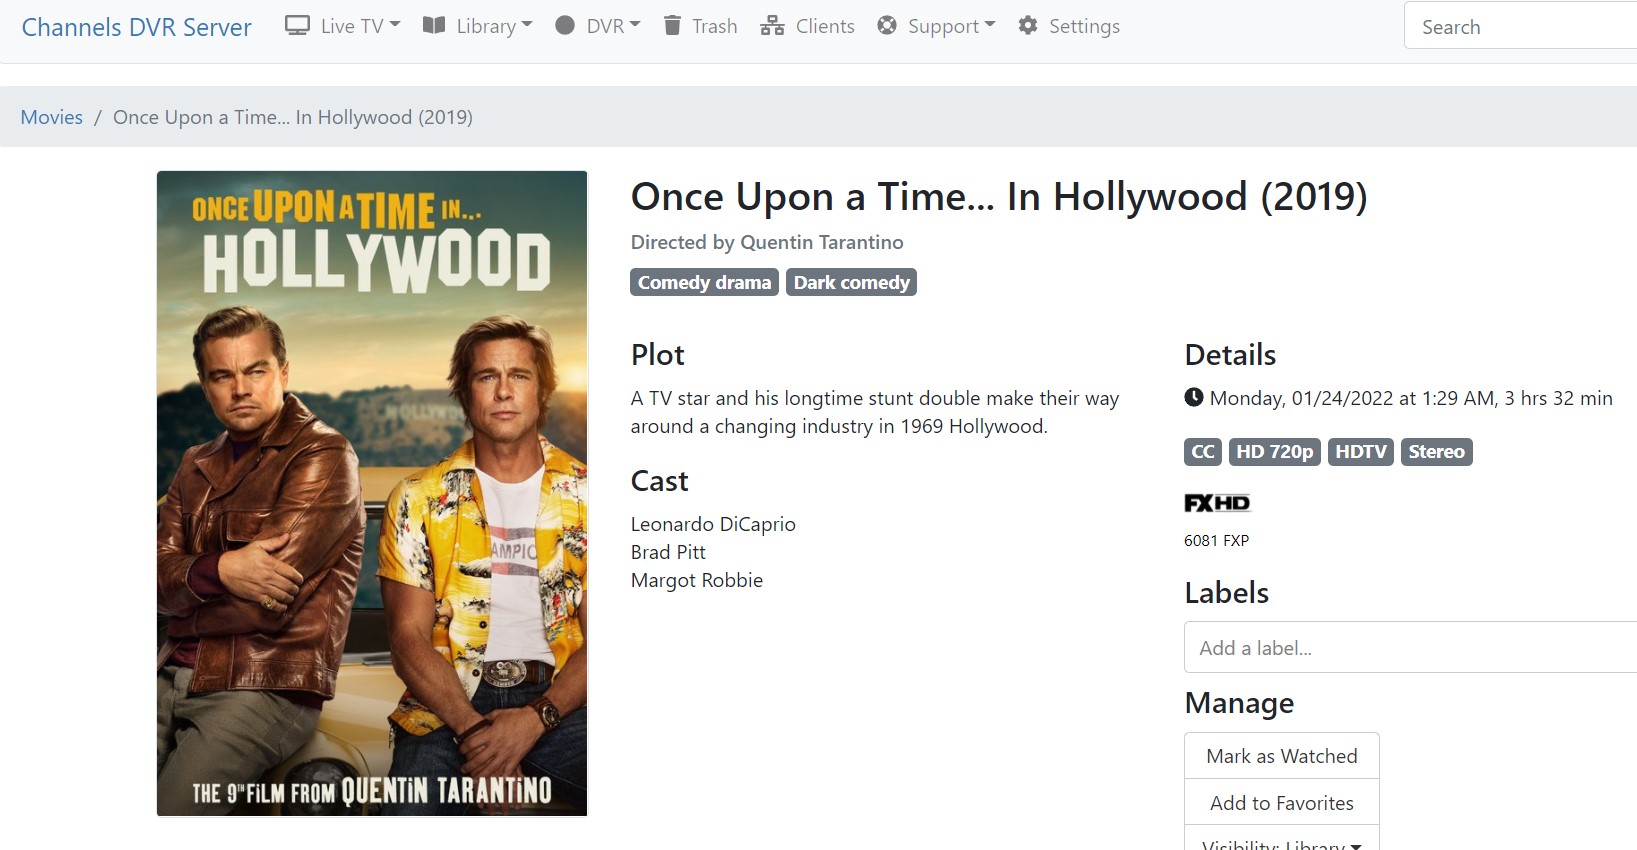Go to Channels DVR Server home

[x=137, y=27]
